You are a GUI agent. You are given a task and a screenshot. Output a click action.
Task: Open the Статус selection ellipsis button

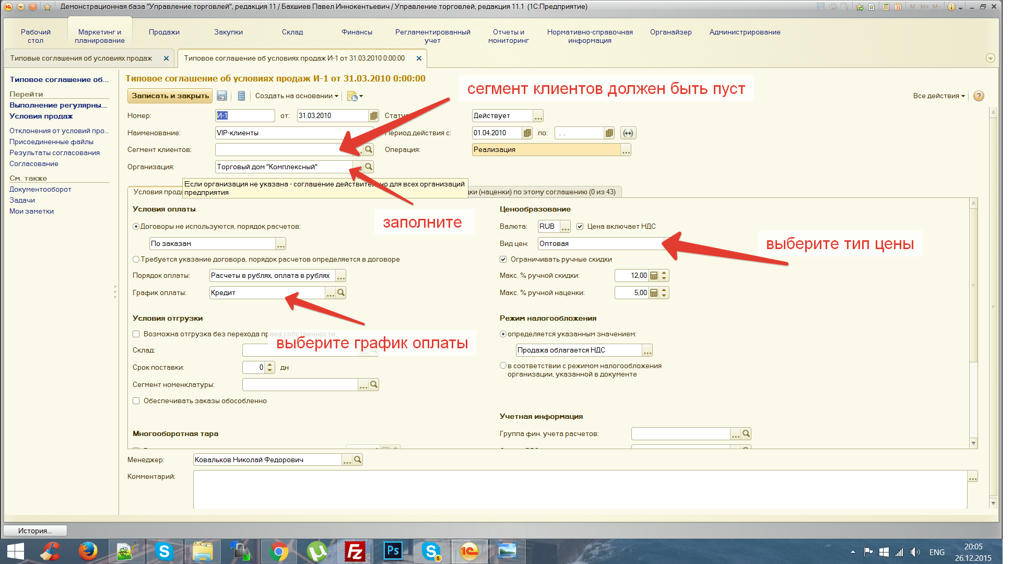tap(538, 116)
